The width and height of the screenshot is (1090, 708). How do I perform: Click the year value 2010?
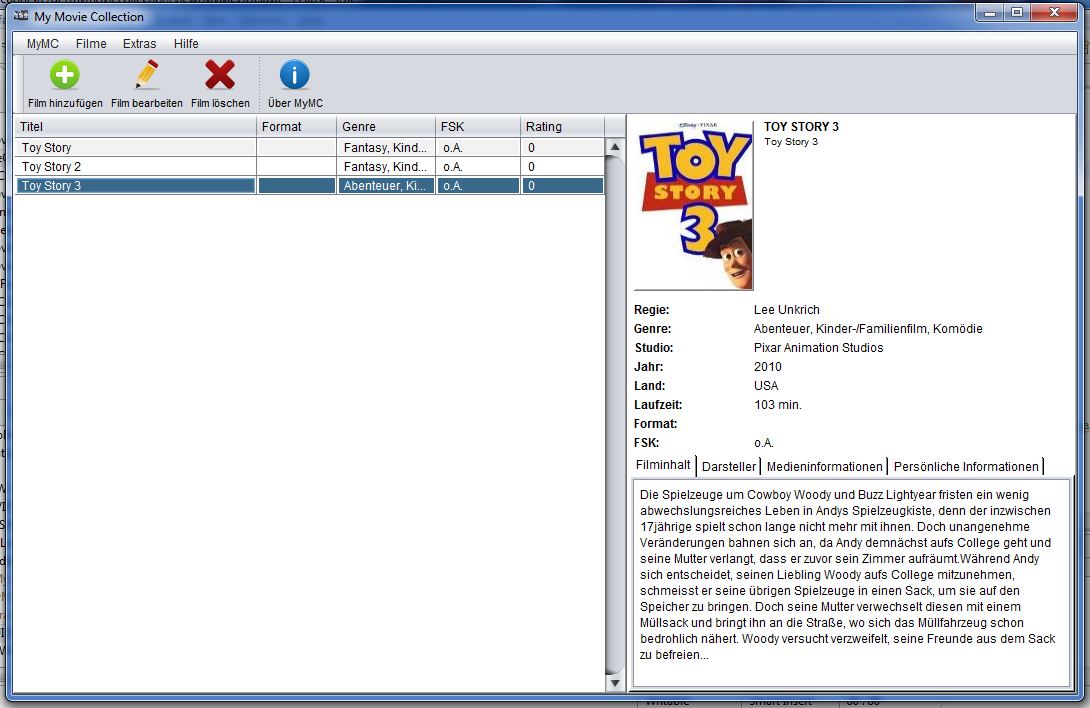[x=767, y=367]
